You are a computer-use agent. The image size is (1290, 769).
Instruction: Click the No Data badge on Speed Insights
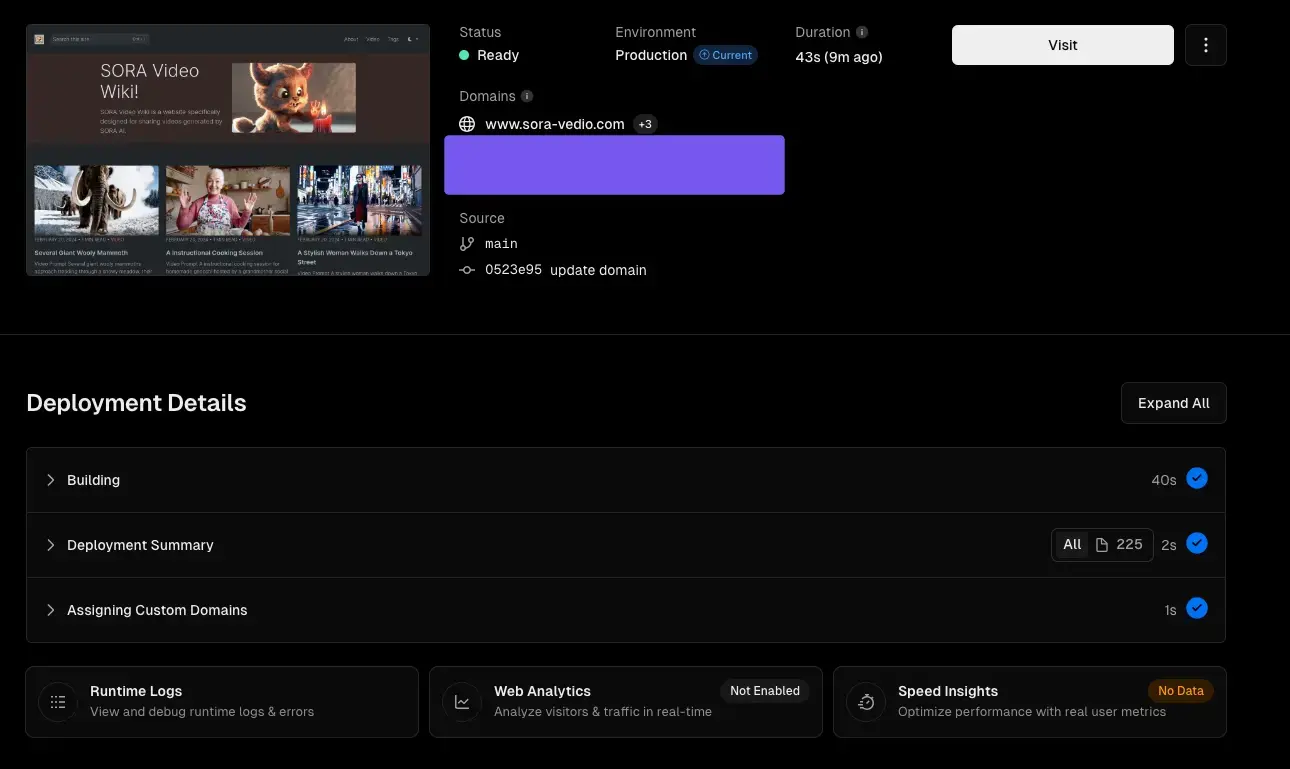1181,691
